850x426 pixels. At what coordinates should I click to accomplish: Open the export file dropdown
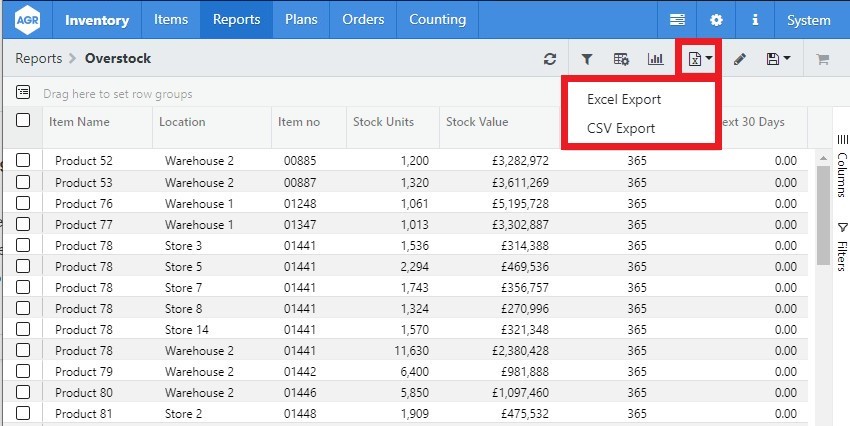(x=700, y=59)
